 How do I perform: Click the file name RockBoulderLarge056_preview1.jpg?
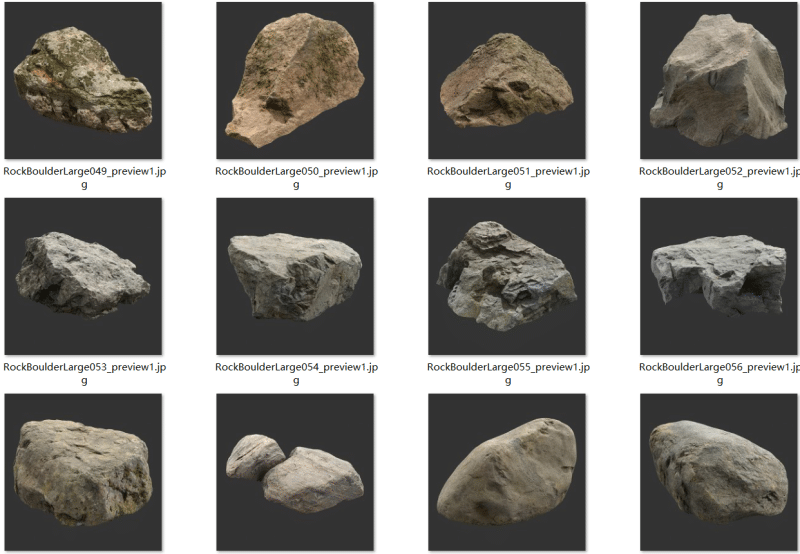click(719, 373)
